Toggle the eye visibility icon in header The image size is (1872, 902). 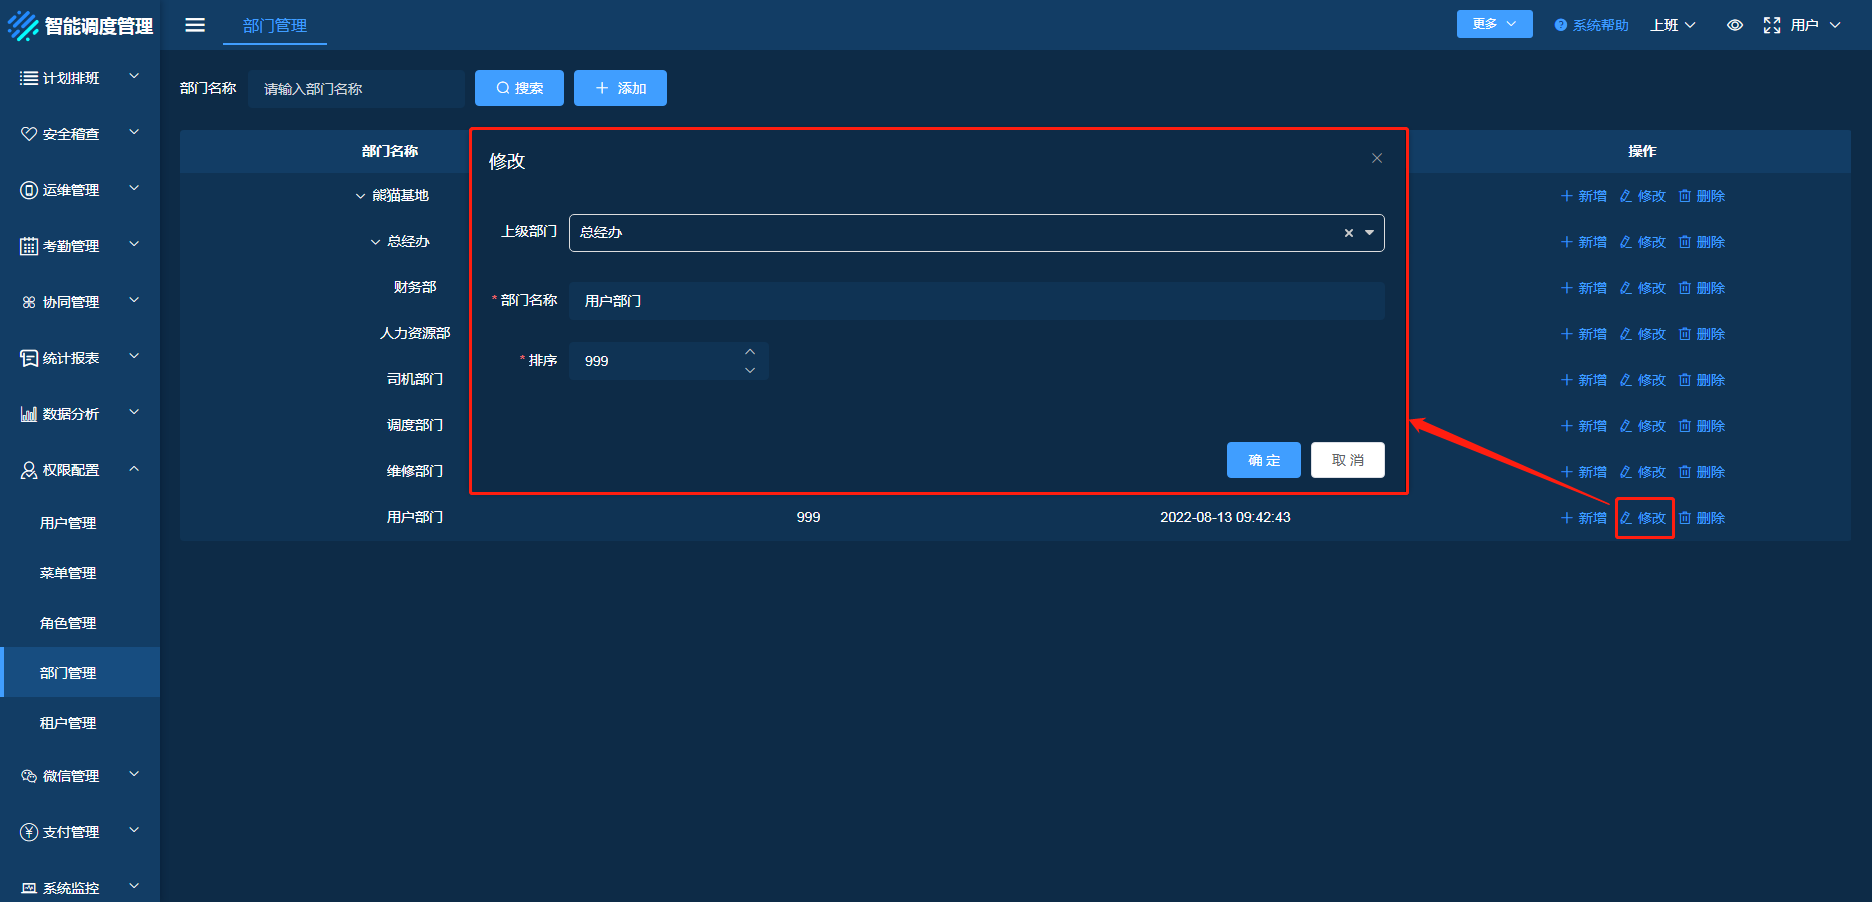1735,25
